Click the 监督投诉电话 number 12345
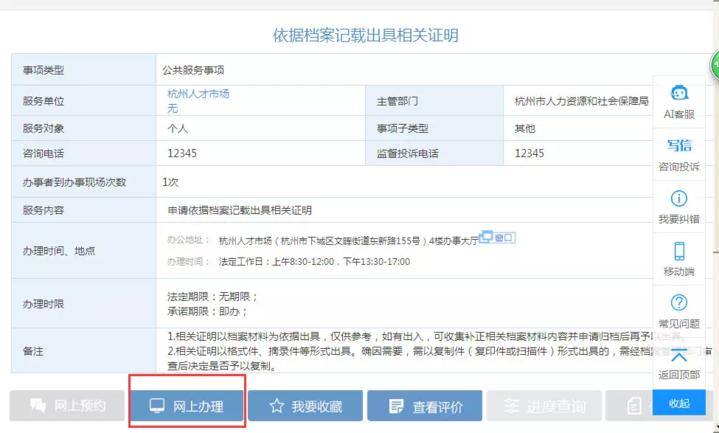 [529, 153]
